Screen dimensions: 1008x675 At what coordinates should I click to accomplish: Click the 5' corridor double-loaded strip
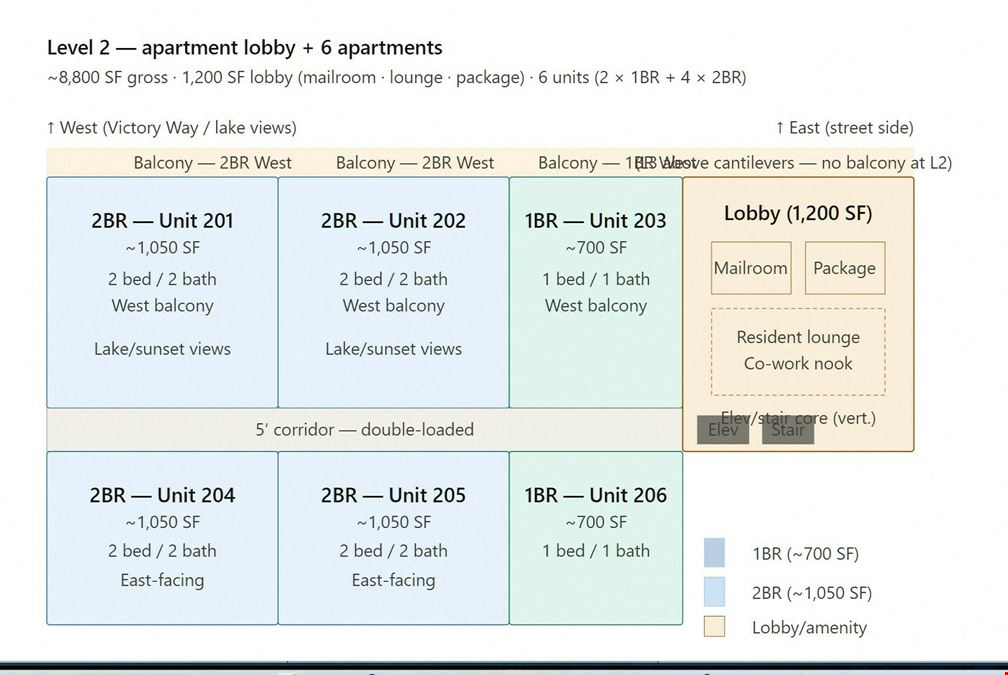[364, 429]
